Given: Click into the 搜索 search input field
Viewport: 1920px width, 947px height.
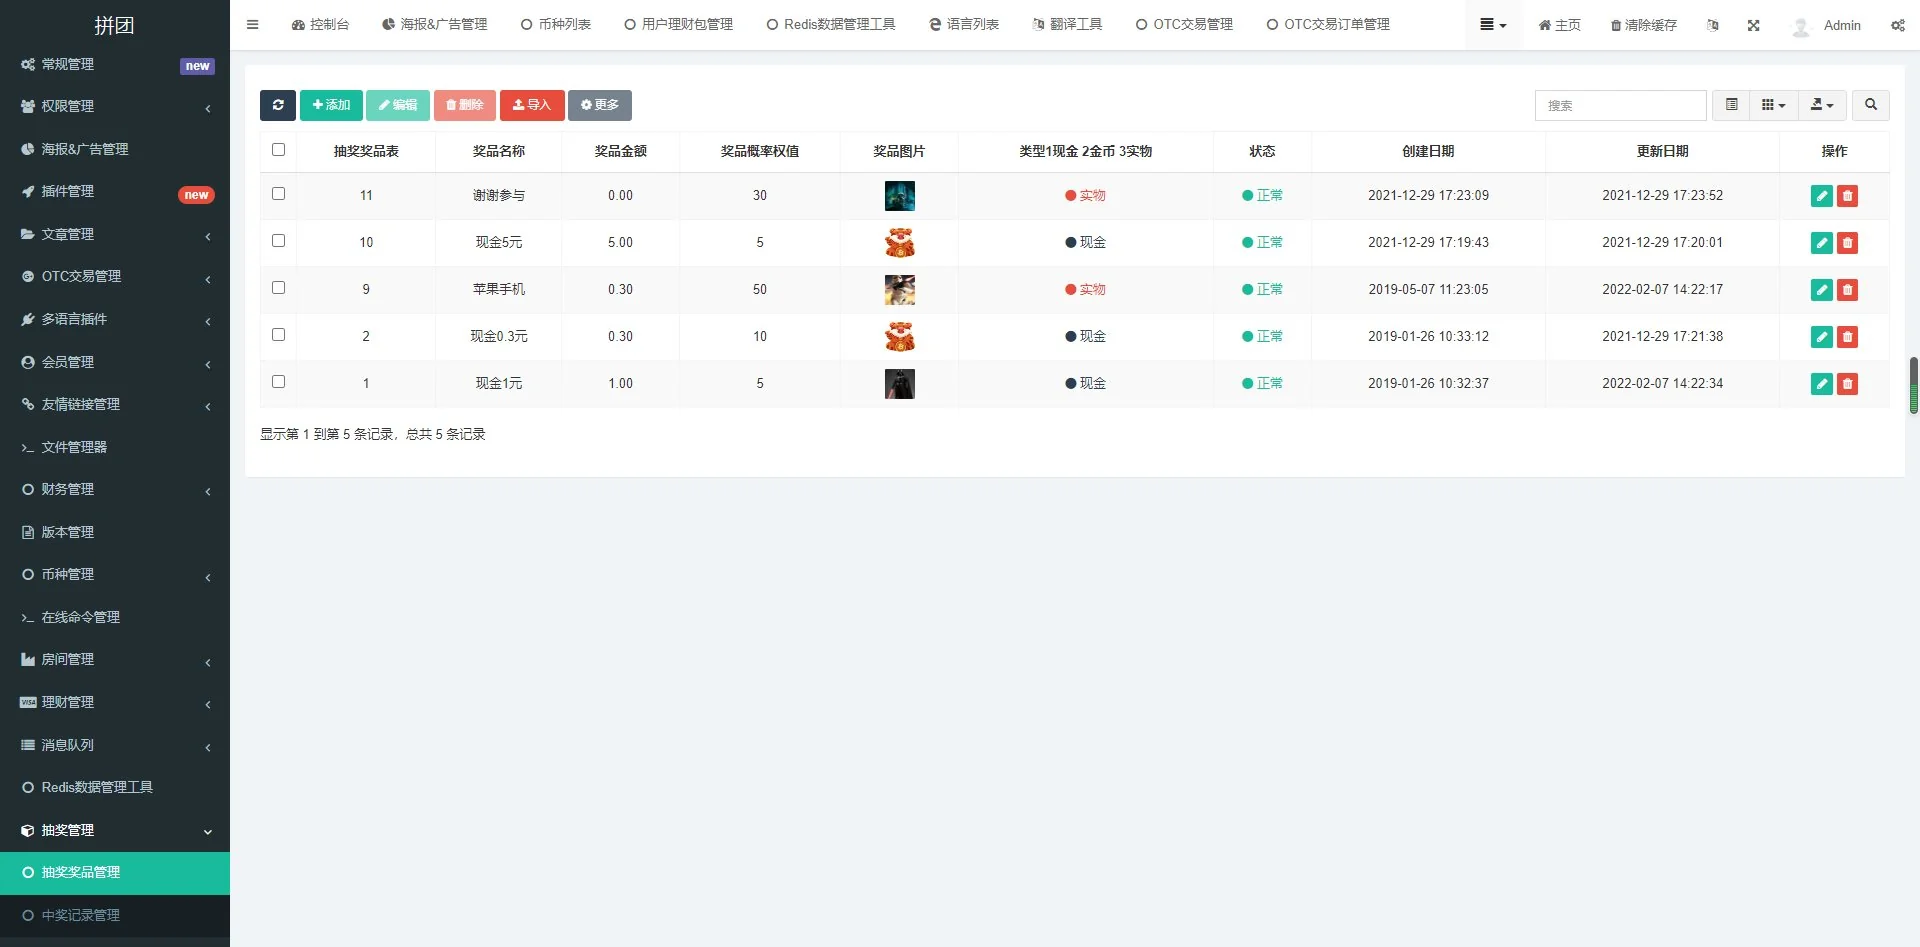Looking at the screenshot, I should pyautogui.click(x=1620, y=105).
